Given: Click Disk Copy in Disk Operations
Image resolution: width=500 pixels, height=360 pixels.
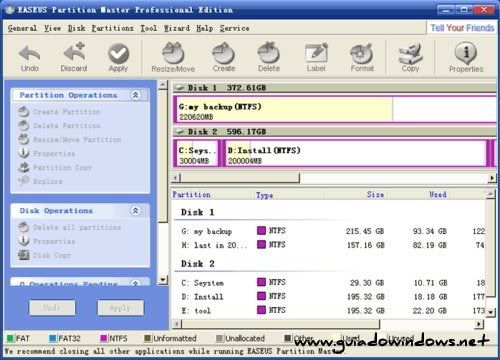Looking at the screenshot, I should coord(44,255).
